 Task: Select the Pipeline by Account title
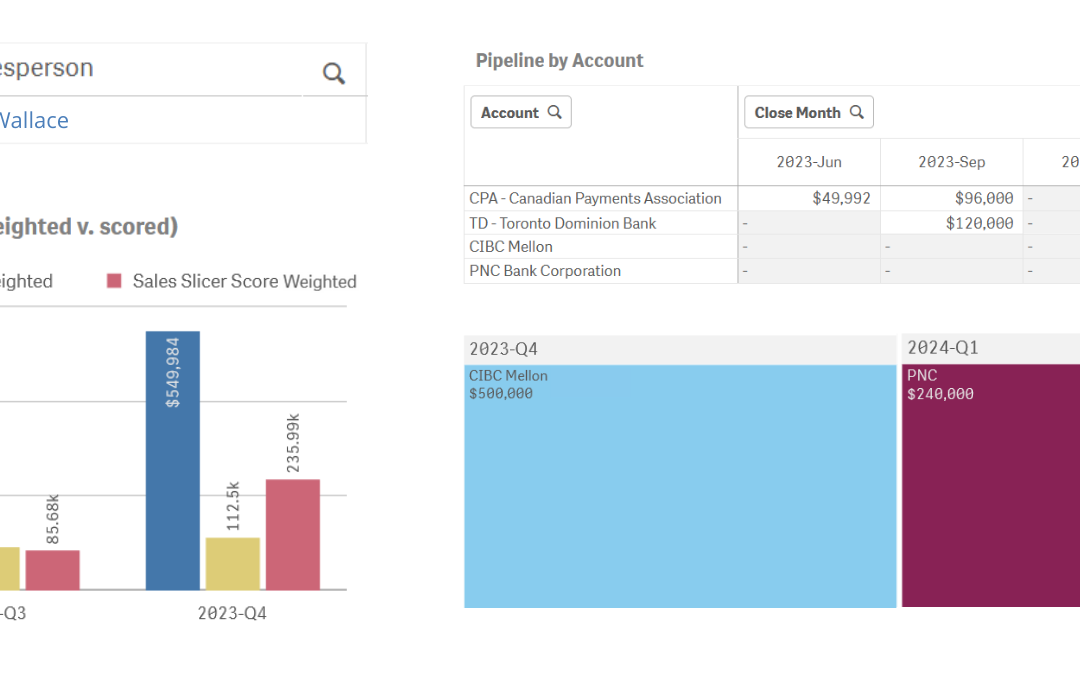[559, 61]
